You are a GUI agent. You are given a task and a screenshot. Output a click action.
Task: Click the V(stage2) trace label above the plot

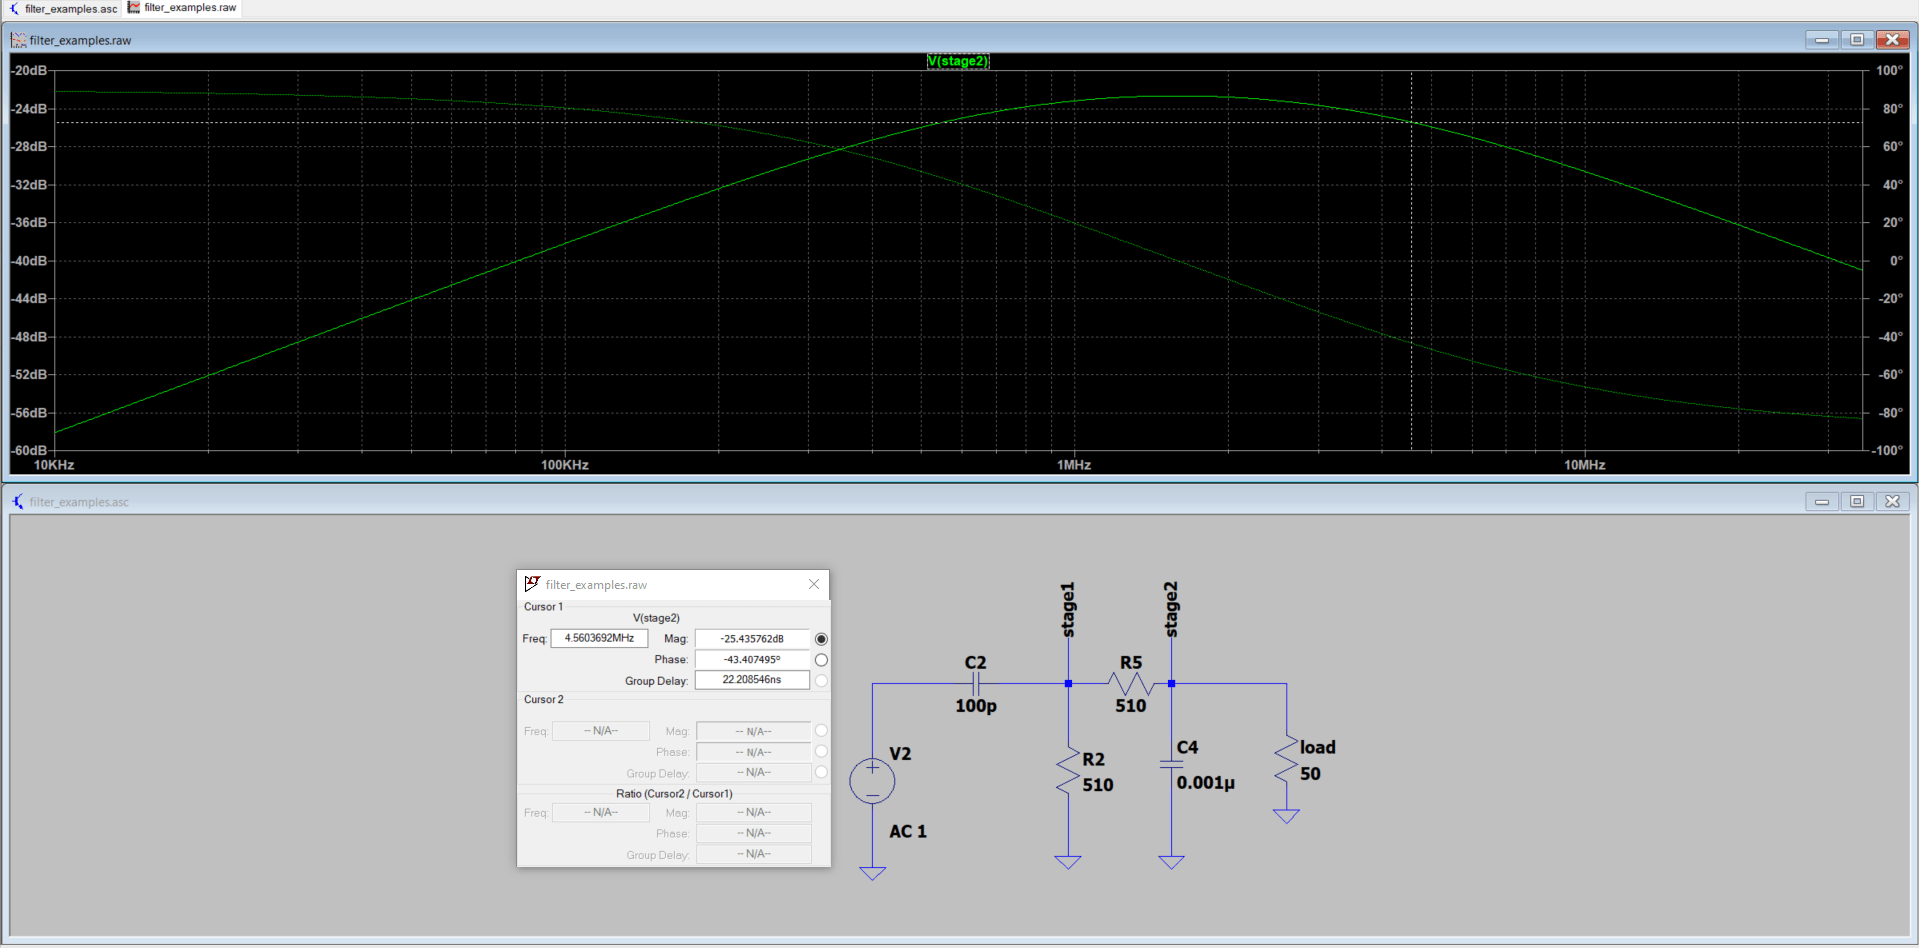pos(957,61)
